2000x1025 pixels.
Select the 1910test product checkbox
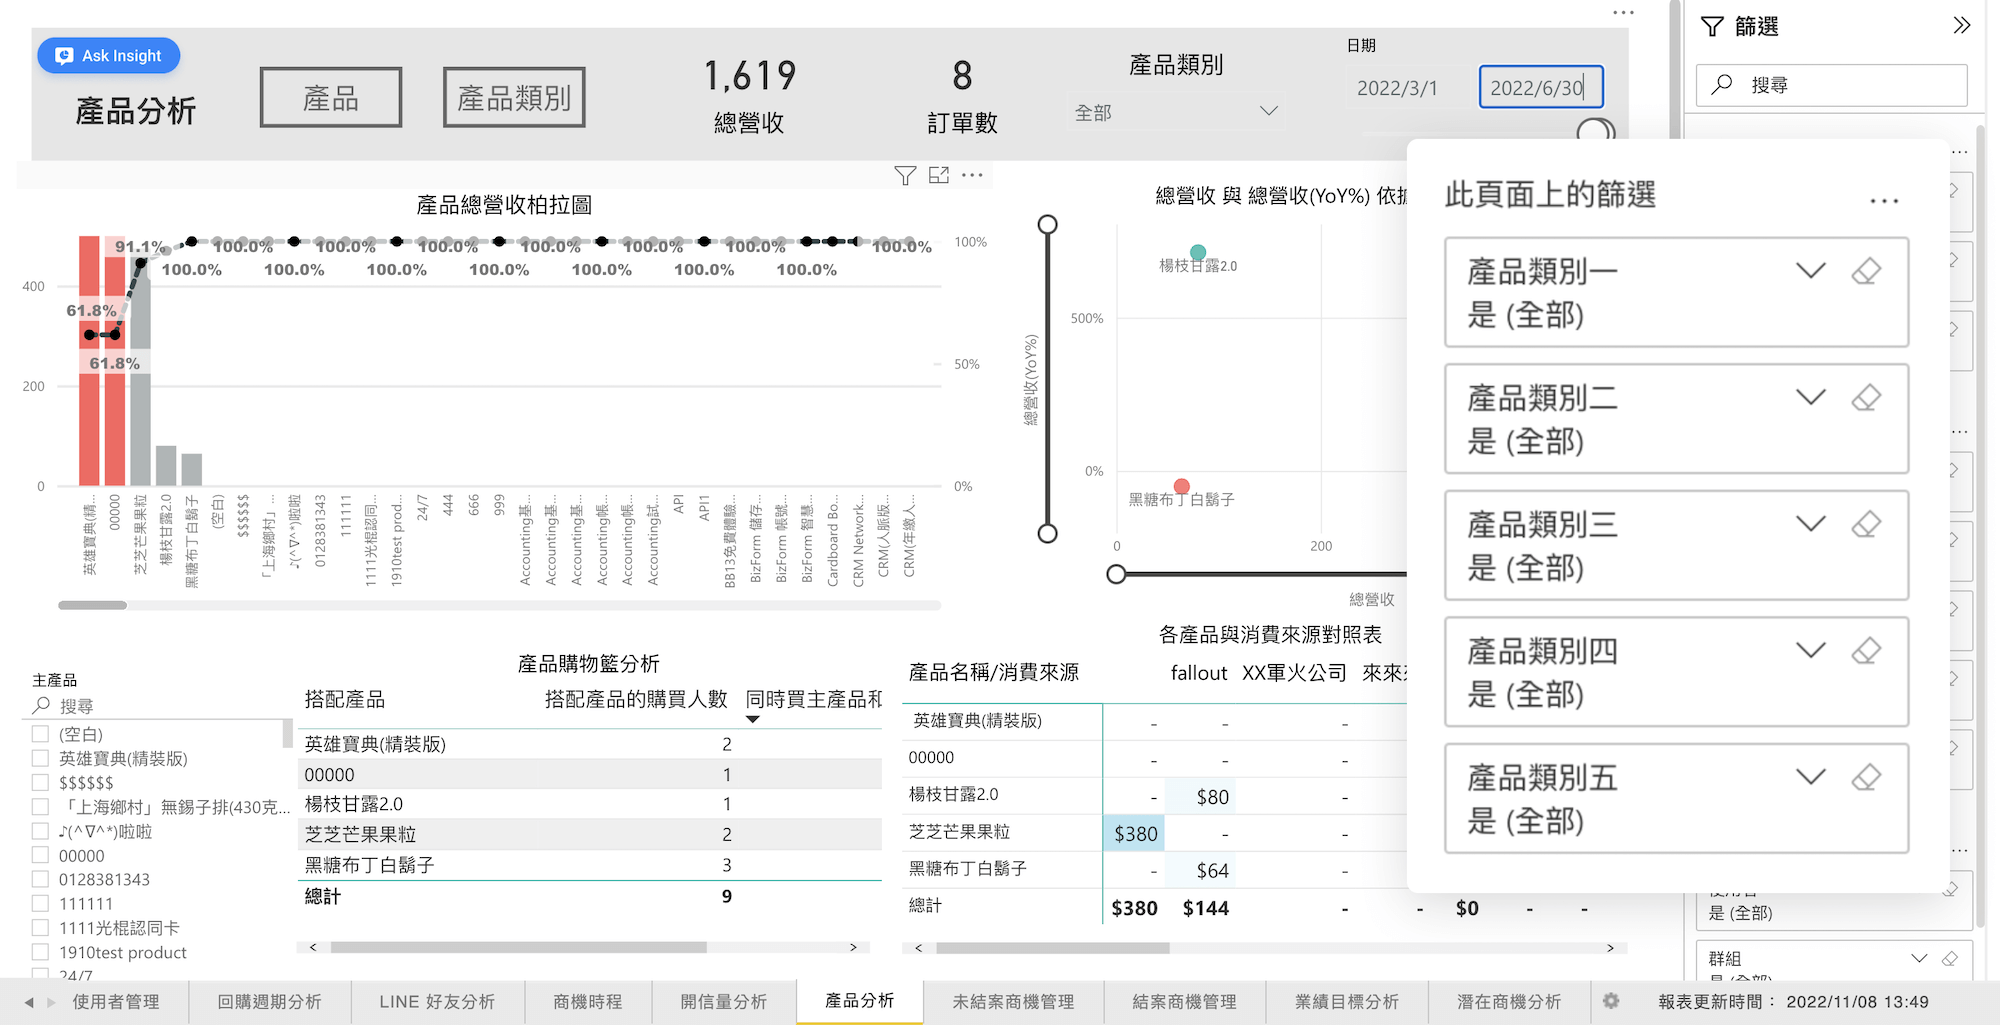[41, 952]
